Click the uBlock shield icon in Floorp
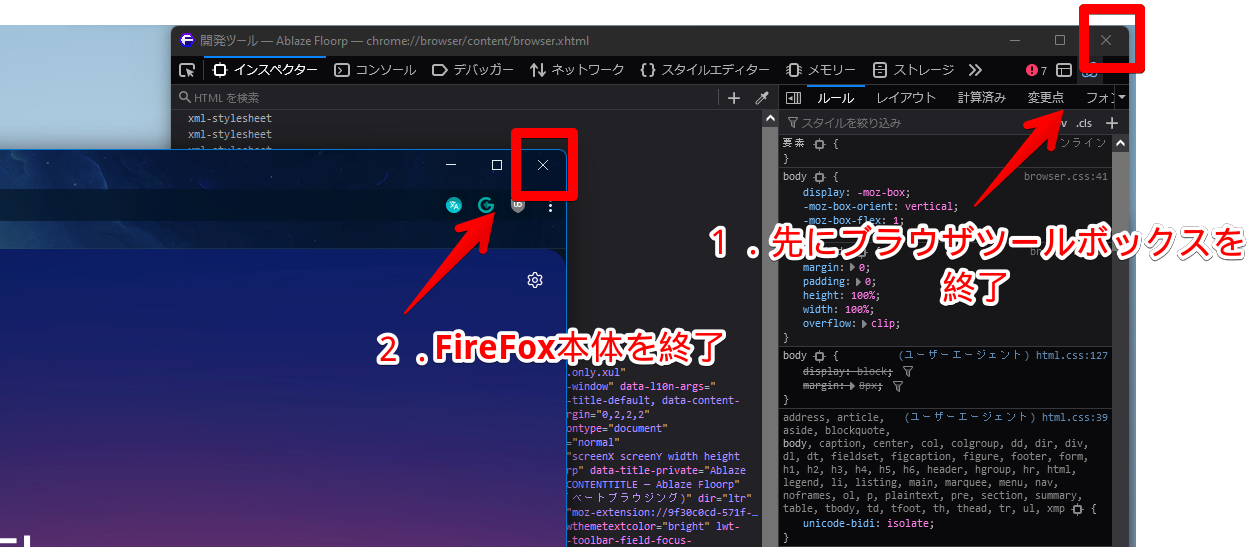The height and width of the screenshot is (547, 1253). click(x=518, y=205)
